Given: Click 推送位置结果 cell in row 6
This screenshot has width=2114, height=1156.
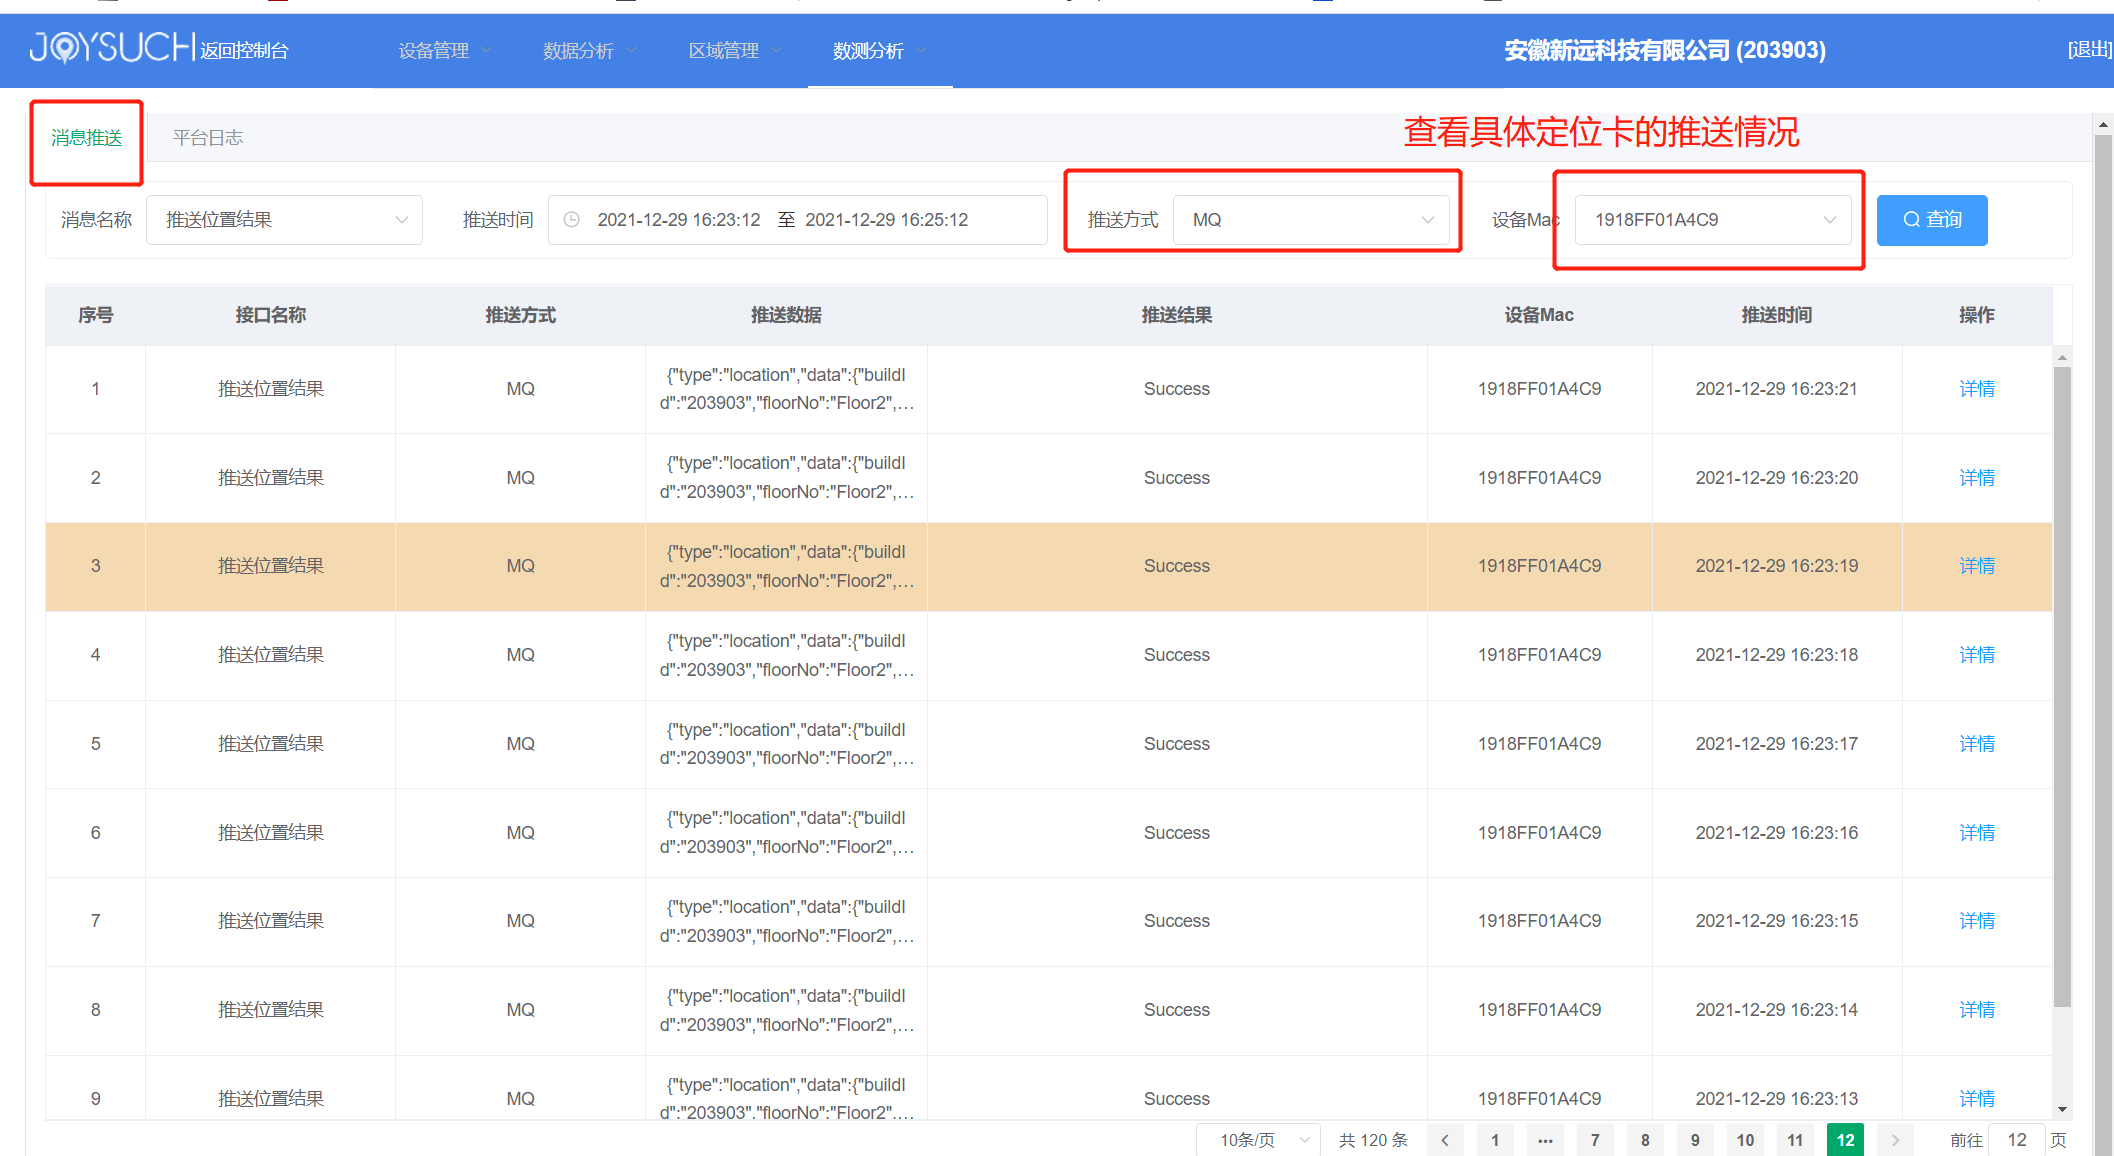Looking at the screenshot, I should pos(270,833).
